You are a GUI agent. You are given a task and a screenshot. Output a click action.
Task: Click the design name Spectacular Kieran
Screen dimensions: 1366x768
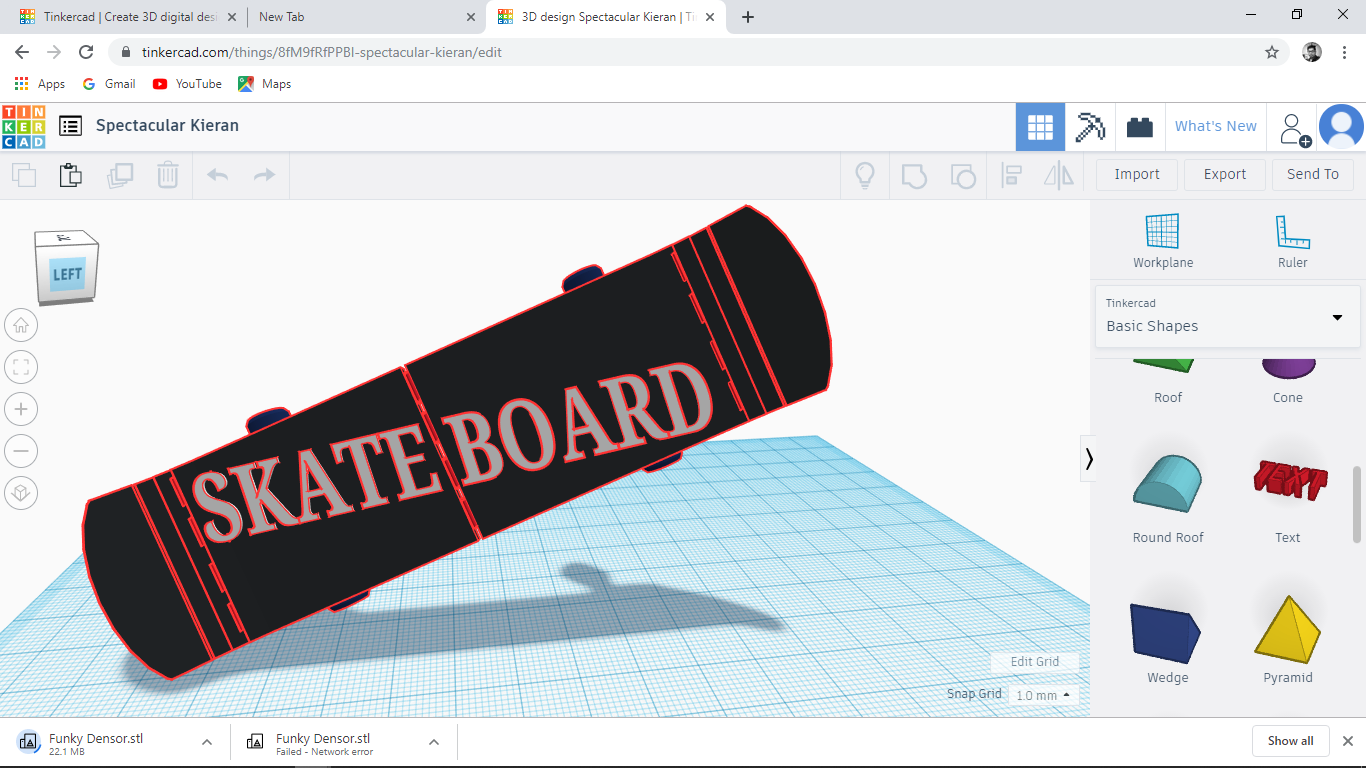click(x=167, y=126)
